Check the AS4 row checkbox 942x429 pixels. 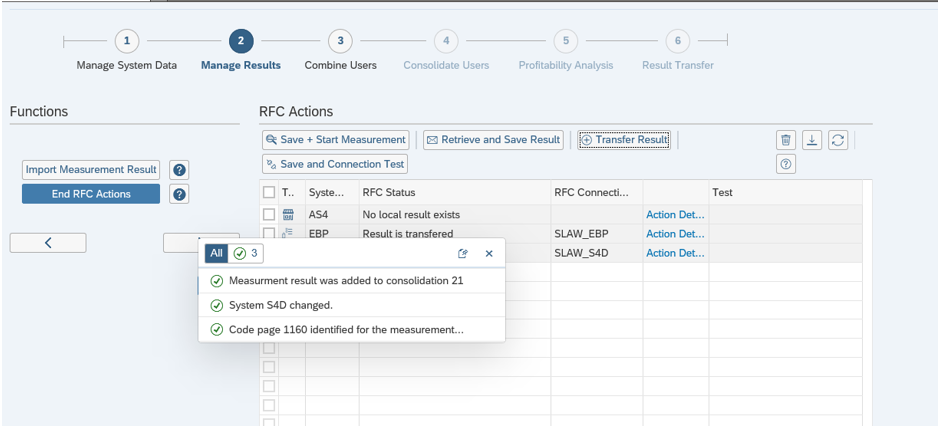[269, 214]
